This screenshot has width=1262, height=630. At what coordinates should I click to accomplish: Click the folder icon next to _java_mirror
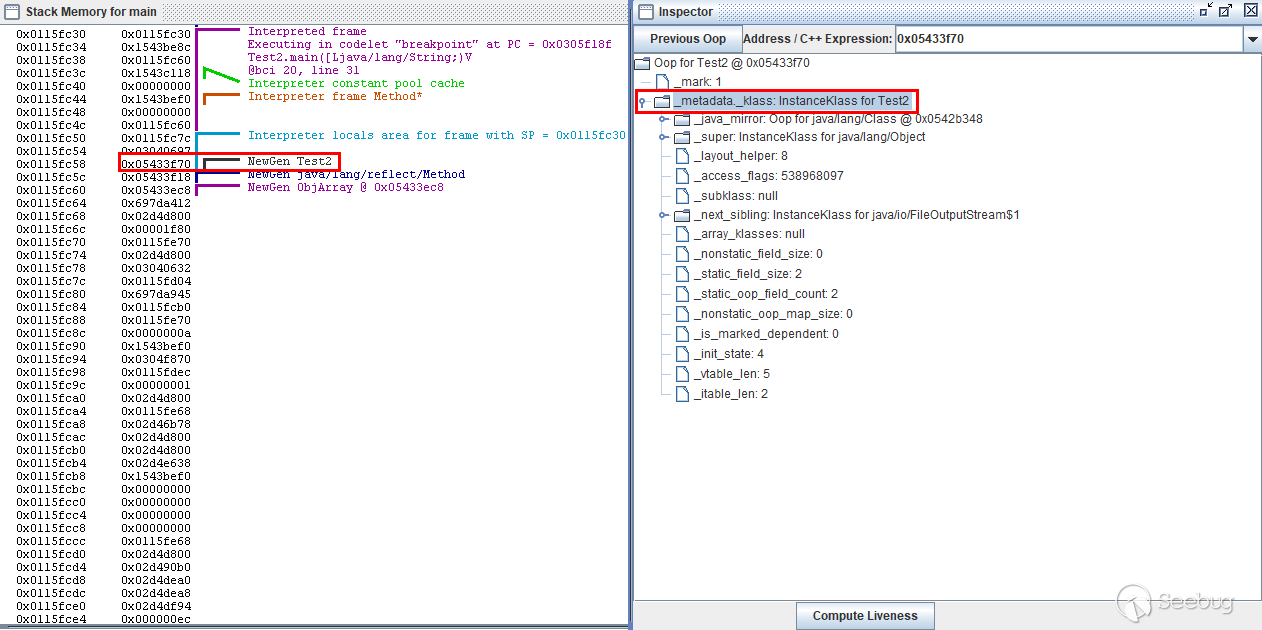[x=682, y=119]
